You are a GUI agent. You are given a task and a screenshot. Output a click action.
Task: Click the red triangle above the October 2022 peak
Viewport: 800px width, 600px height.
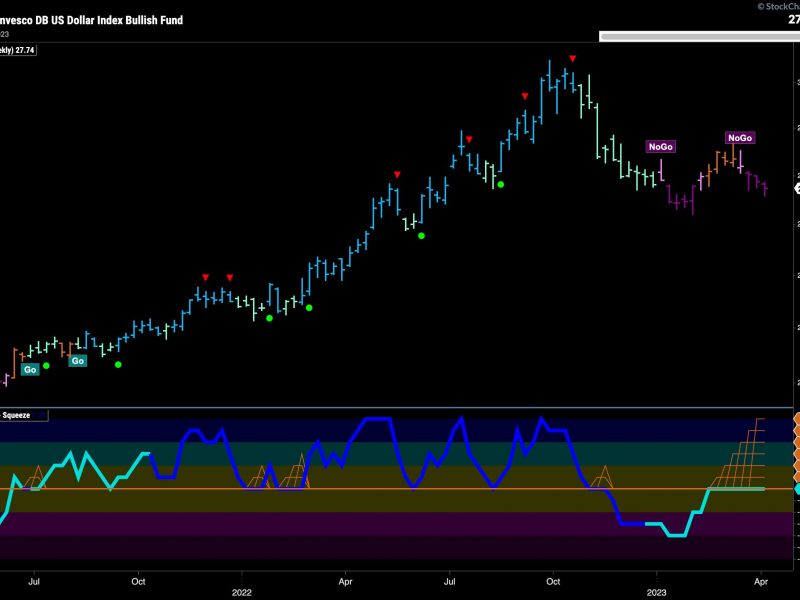(573, 59)
